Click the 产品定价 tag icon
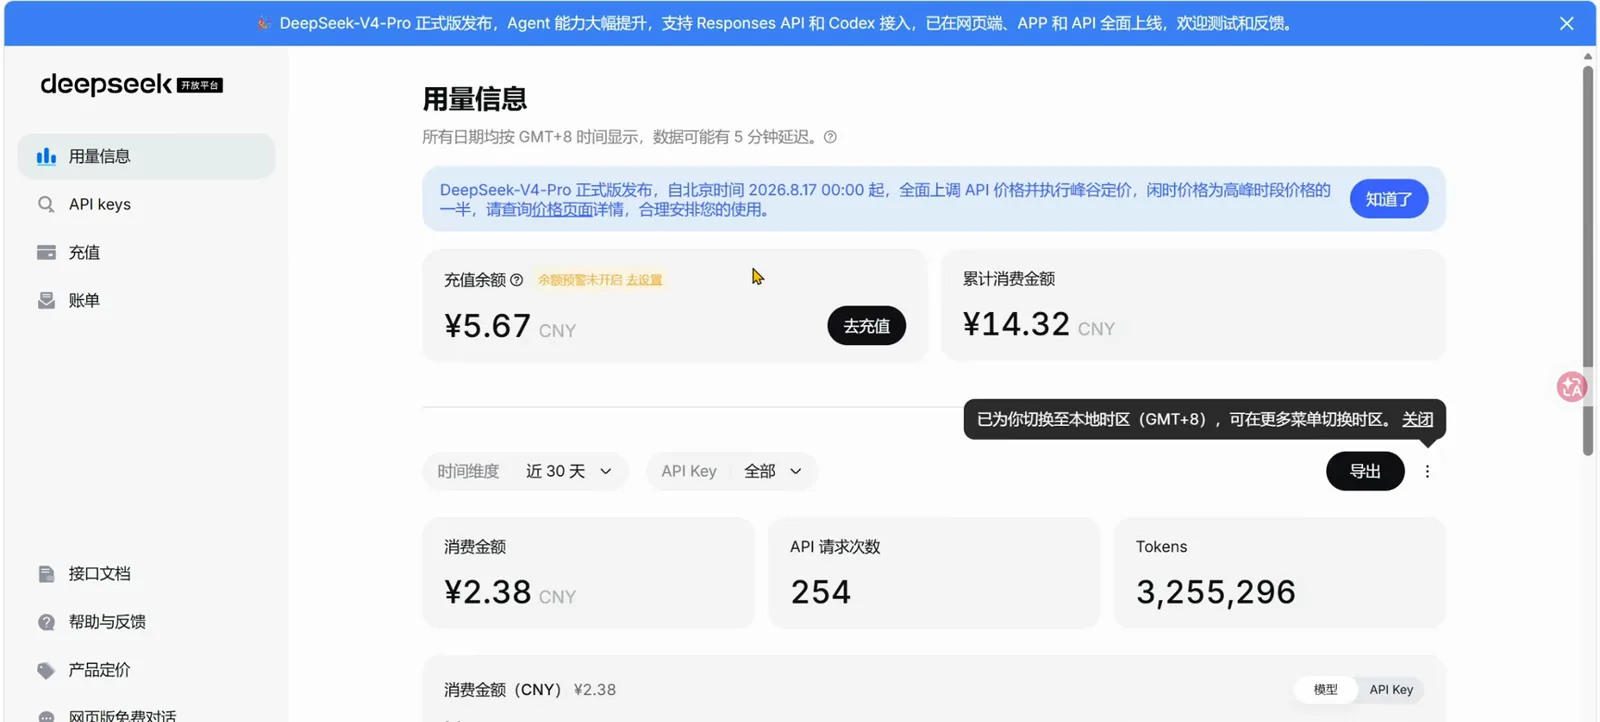The height and width of the screenshot is (722, 1600). point(46,670)
